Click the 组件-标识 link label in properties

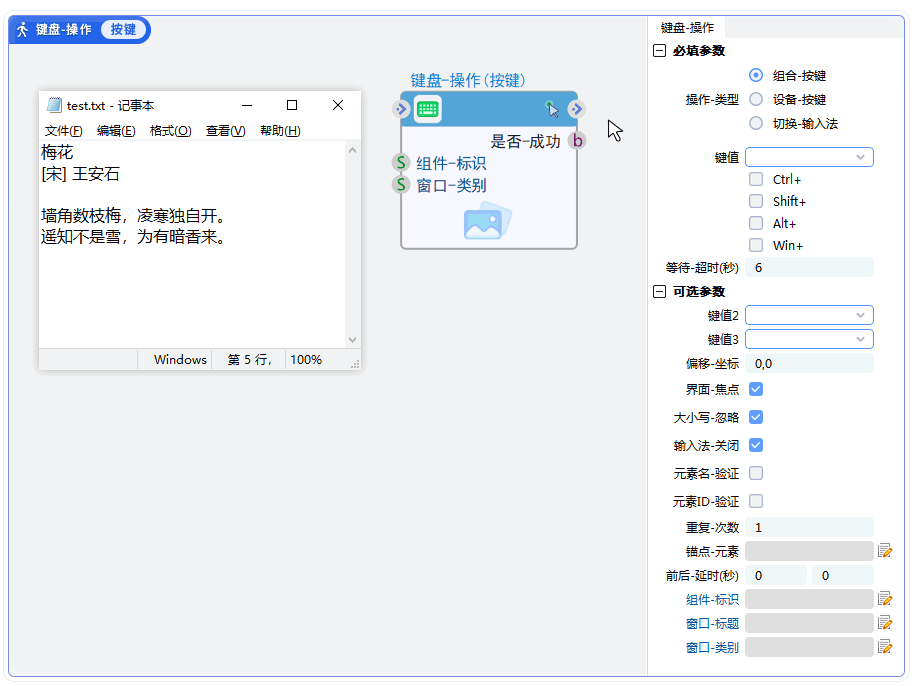(x=712, y=599)
